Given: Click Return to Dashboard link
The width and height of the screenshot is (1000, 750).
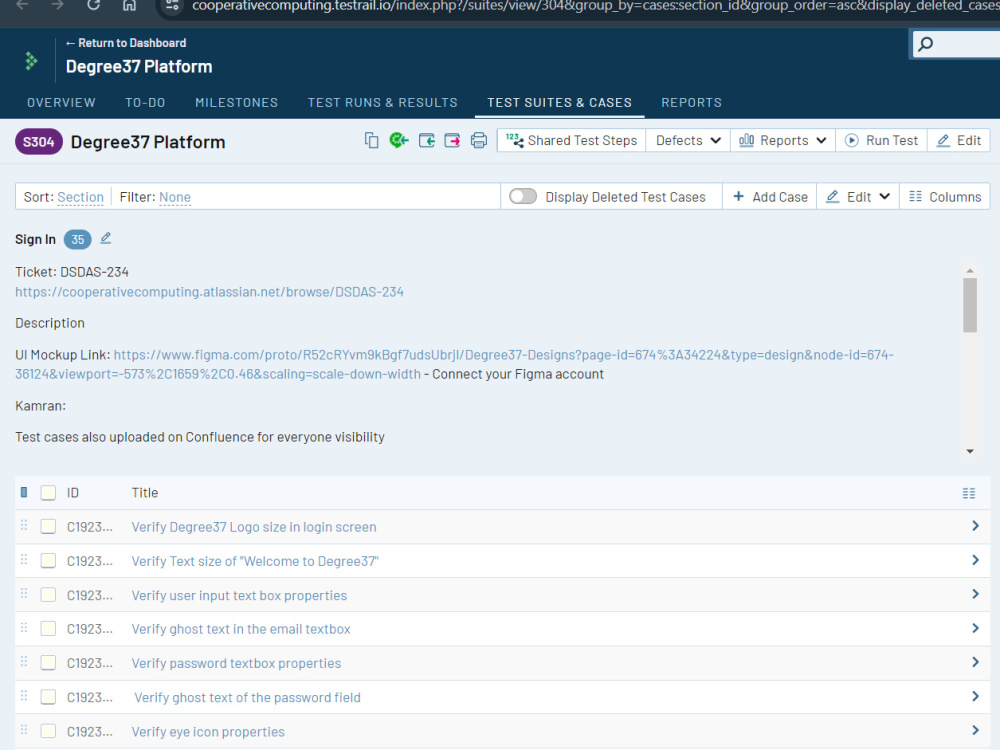Looking at the screenshot, I should (126, 43).
